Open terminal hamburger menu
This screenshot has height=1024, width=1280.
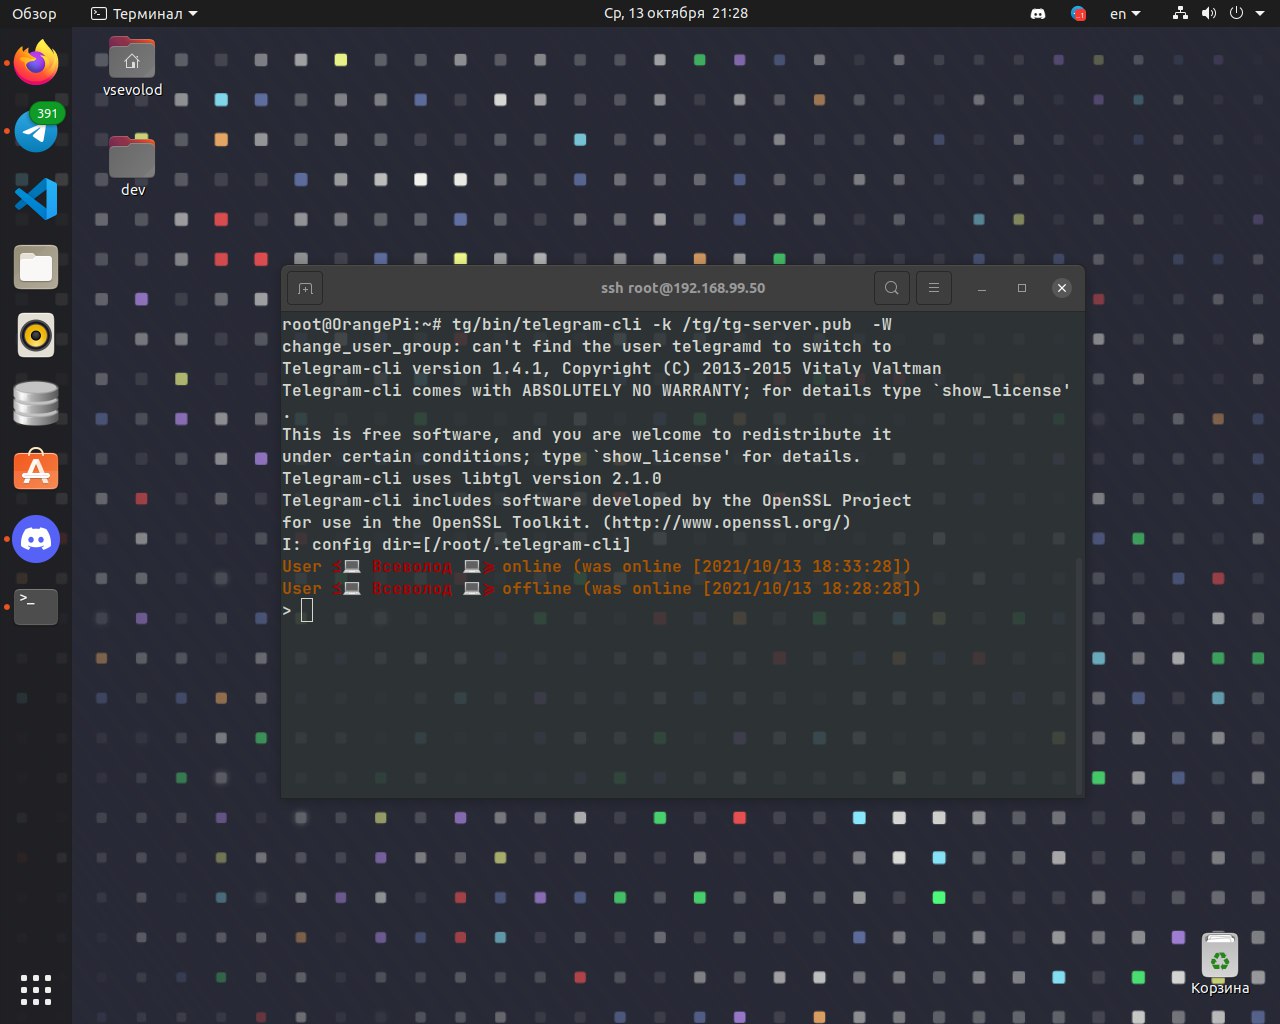[933, 288]
